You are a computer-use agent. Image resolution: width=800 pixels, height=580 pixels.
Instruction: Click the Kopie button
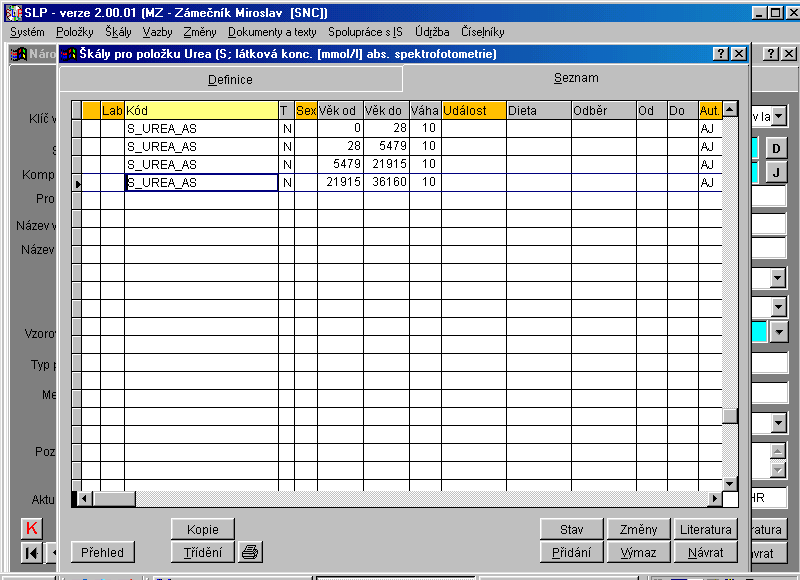[202, 529]
